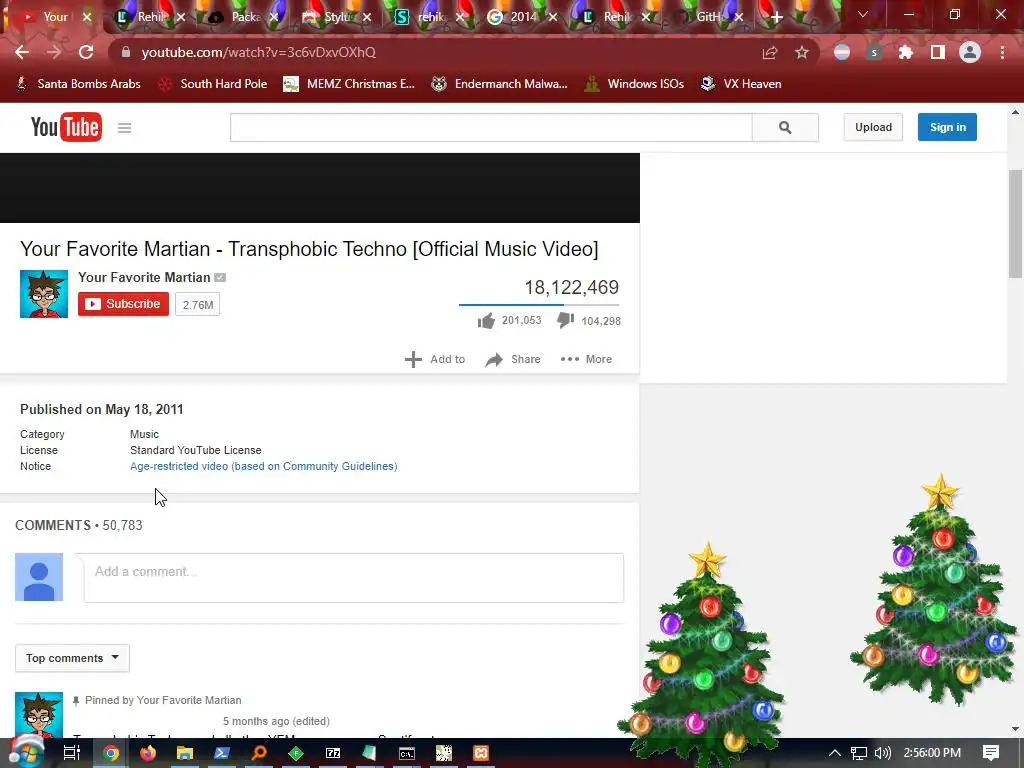Click the pinned commenter's avatar

pyautogui.click(x=39, y=715)
